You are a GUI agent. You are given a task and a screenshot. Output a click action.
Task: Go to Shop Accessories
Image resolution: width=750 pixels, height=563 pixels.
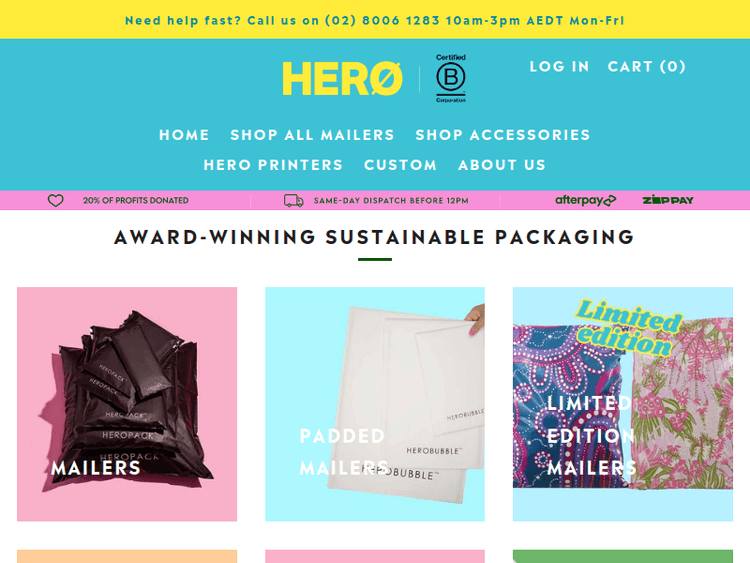(503, 135)
